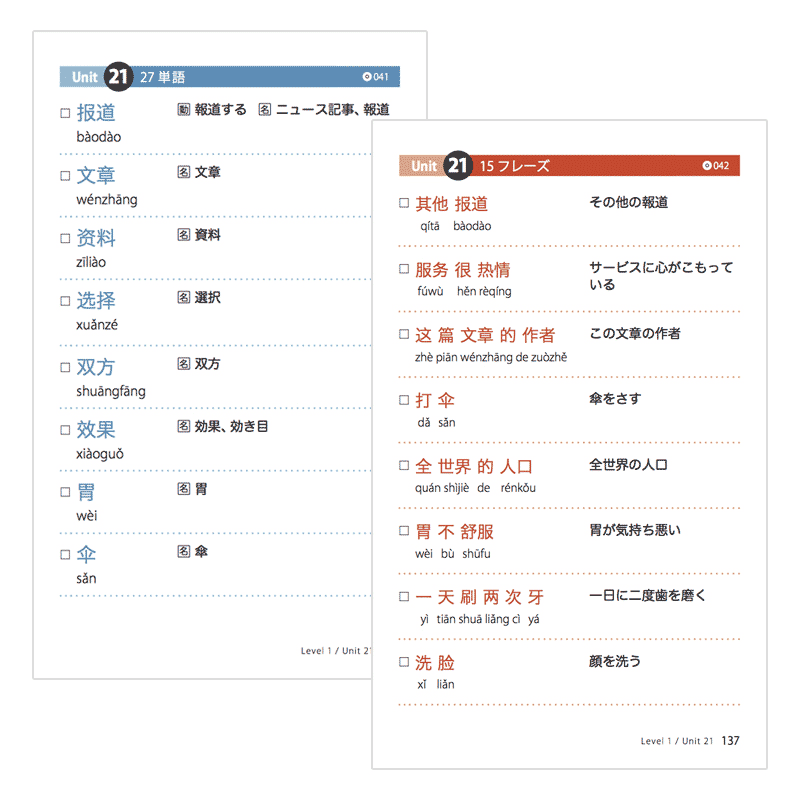This screenshot has width=800, height=800.
Task: Click the red phrase 一 天 刷 两 次 牙
Action: pyautogui.click(x=480, y=597)
